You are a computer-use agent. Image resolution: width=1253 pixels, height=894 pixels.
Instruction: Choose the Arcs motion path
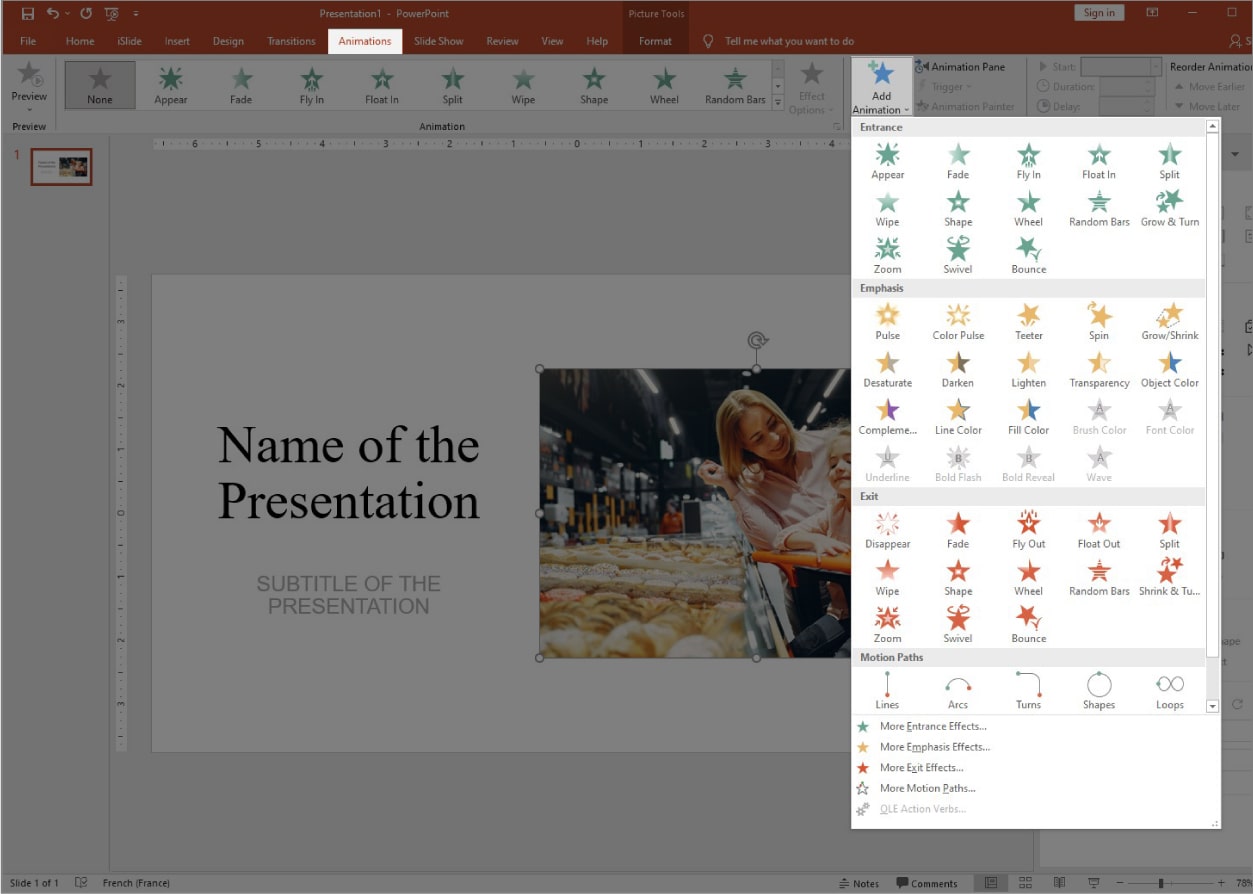coord(958,691)
